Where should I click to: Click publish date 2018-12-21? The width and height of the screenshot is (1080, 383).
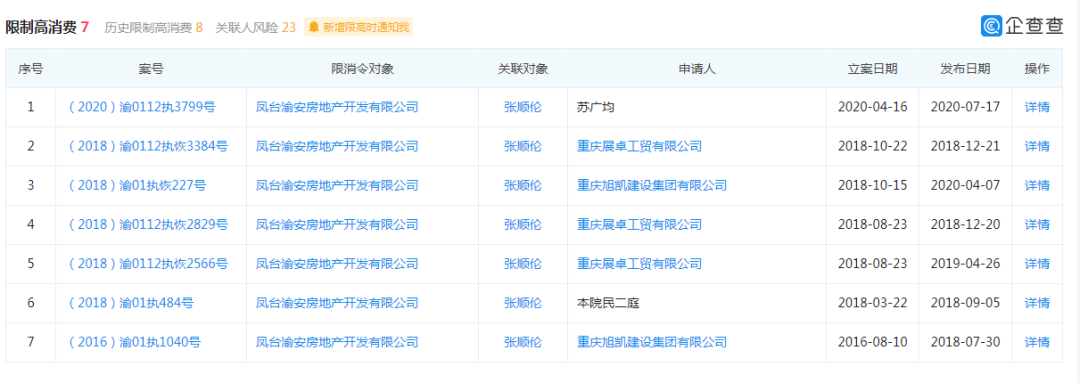coord(965,147)
